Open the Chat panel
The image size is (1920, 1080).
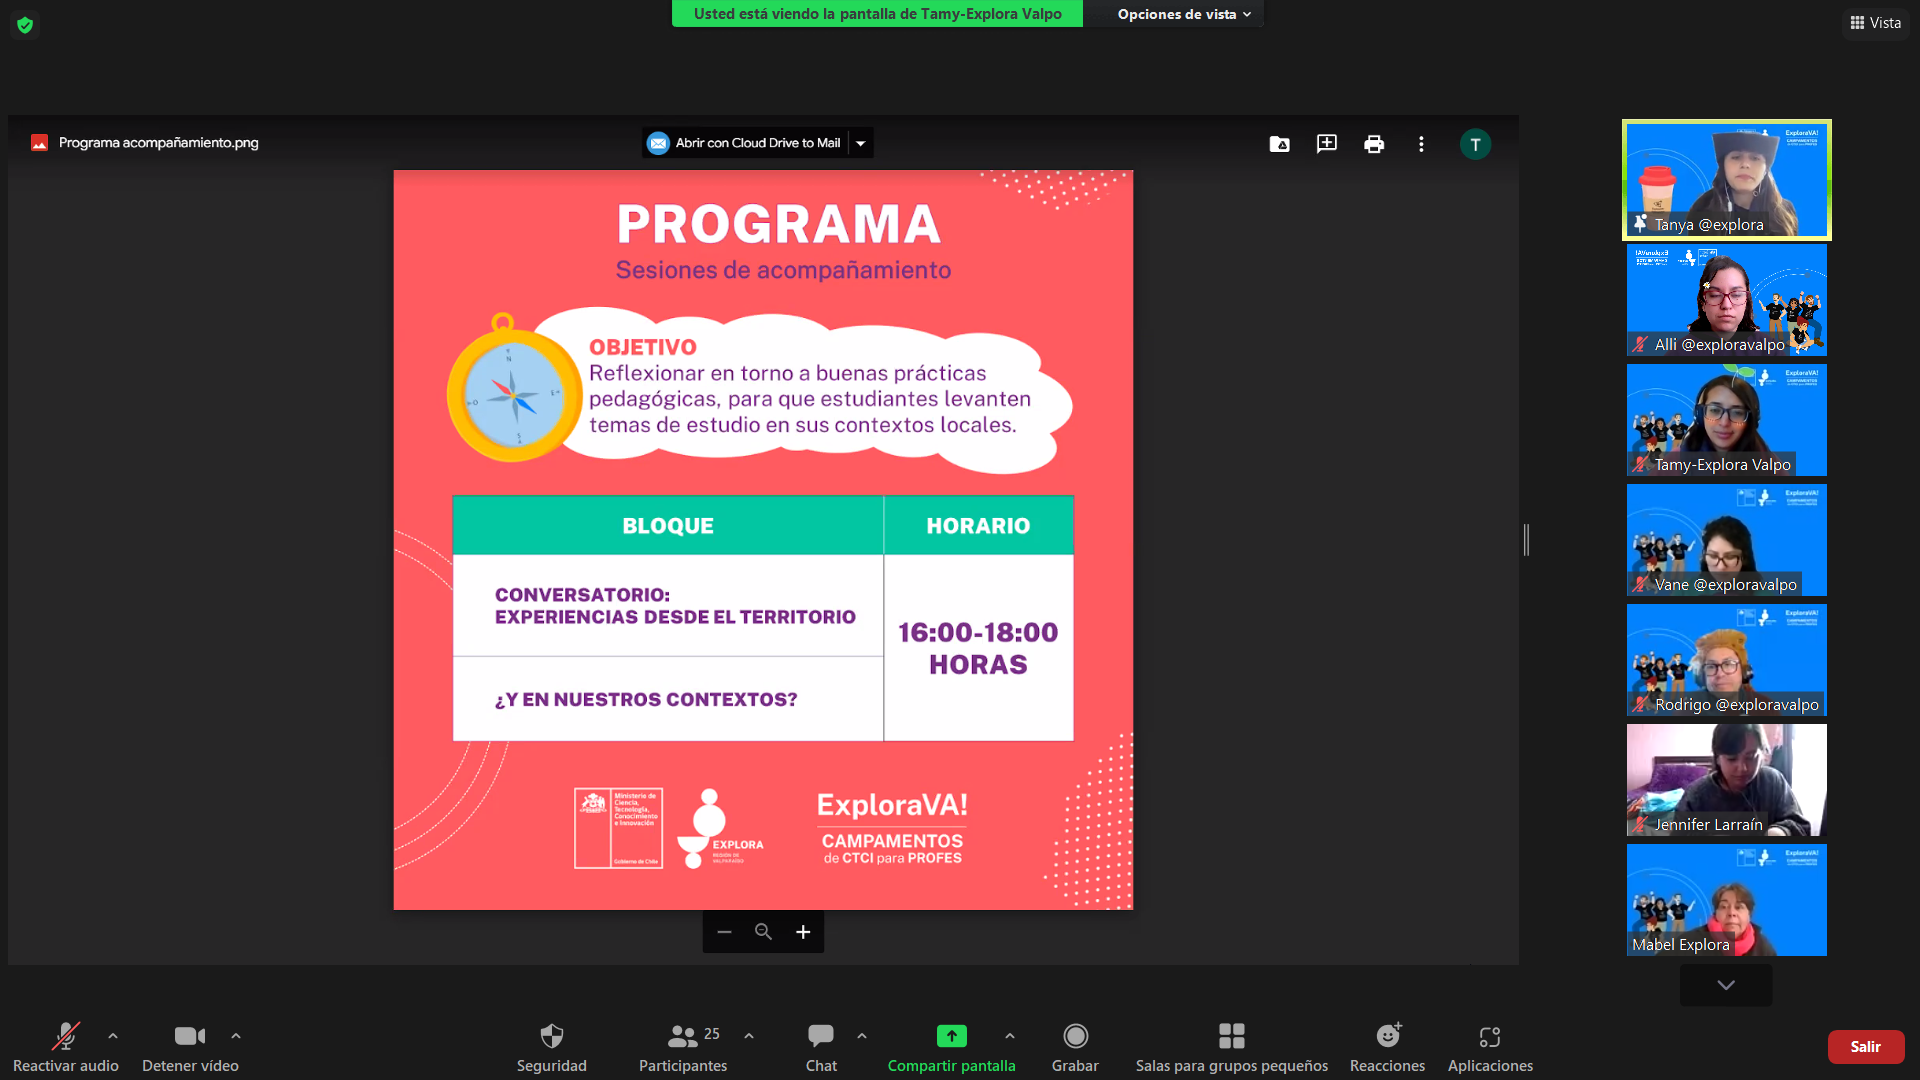821,1036
